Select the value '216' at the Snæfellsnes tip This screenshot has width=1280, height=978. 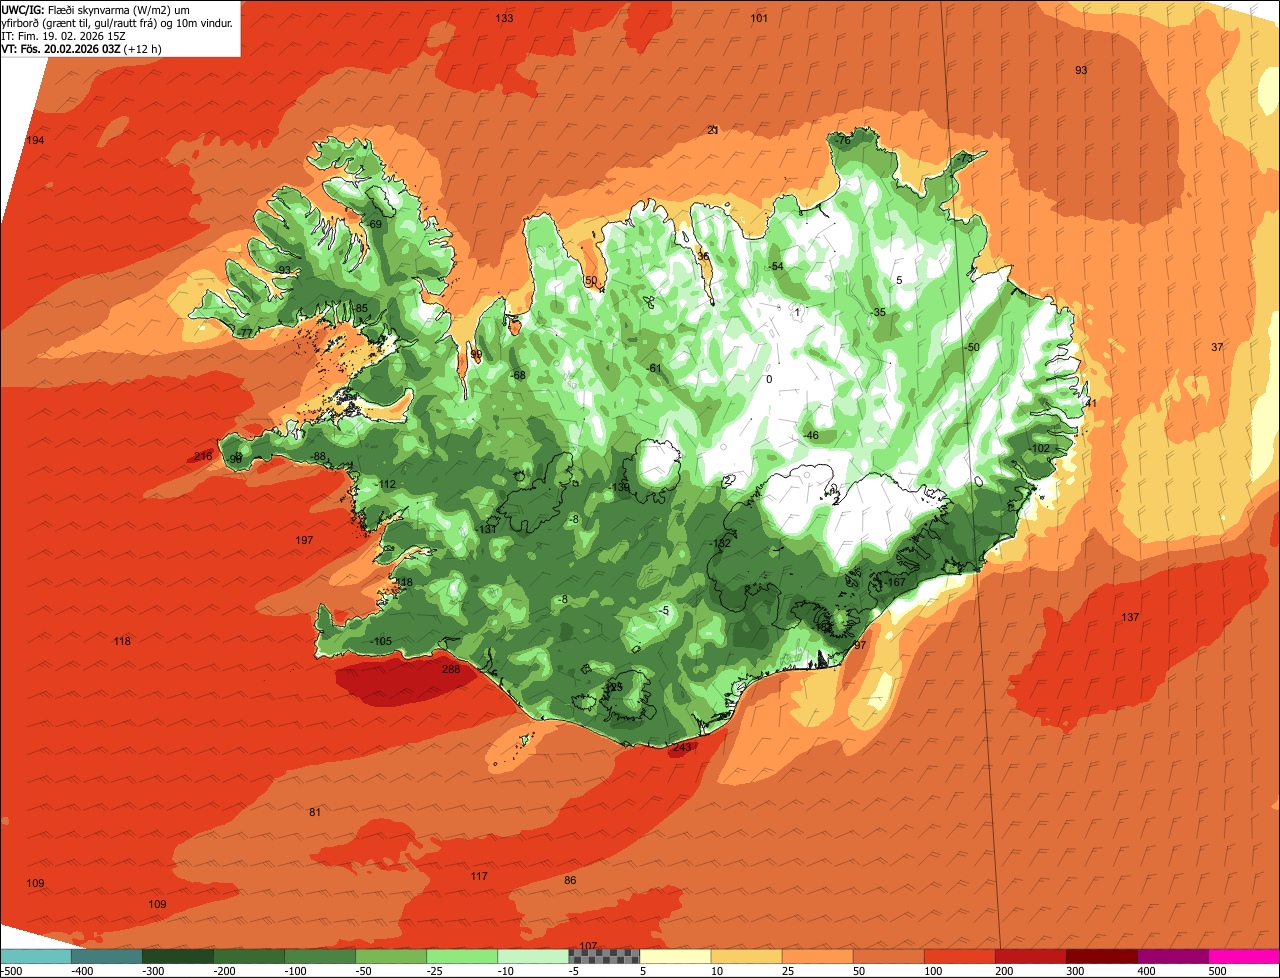tap(203, 457)
